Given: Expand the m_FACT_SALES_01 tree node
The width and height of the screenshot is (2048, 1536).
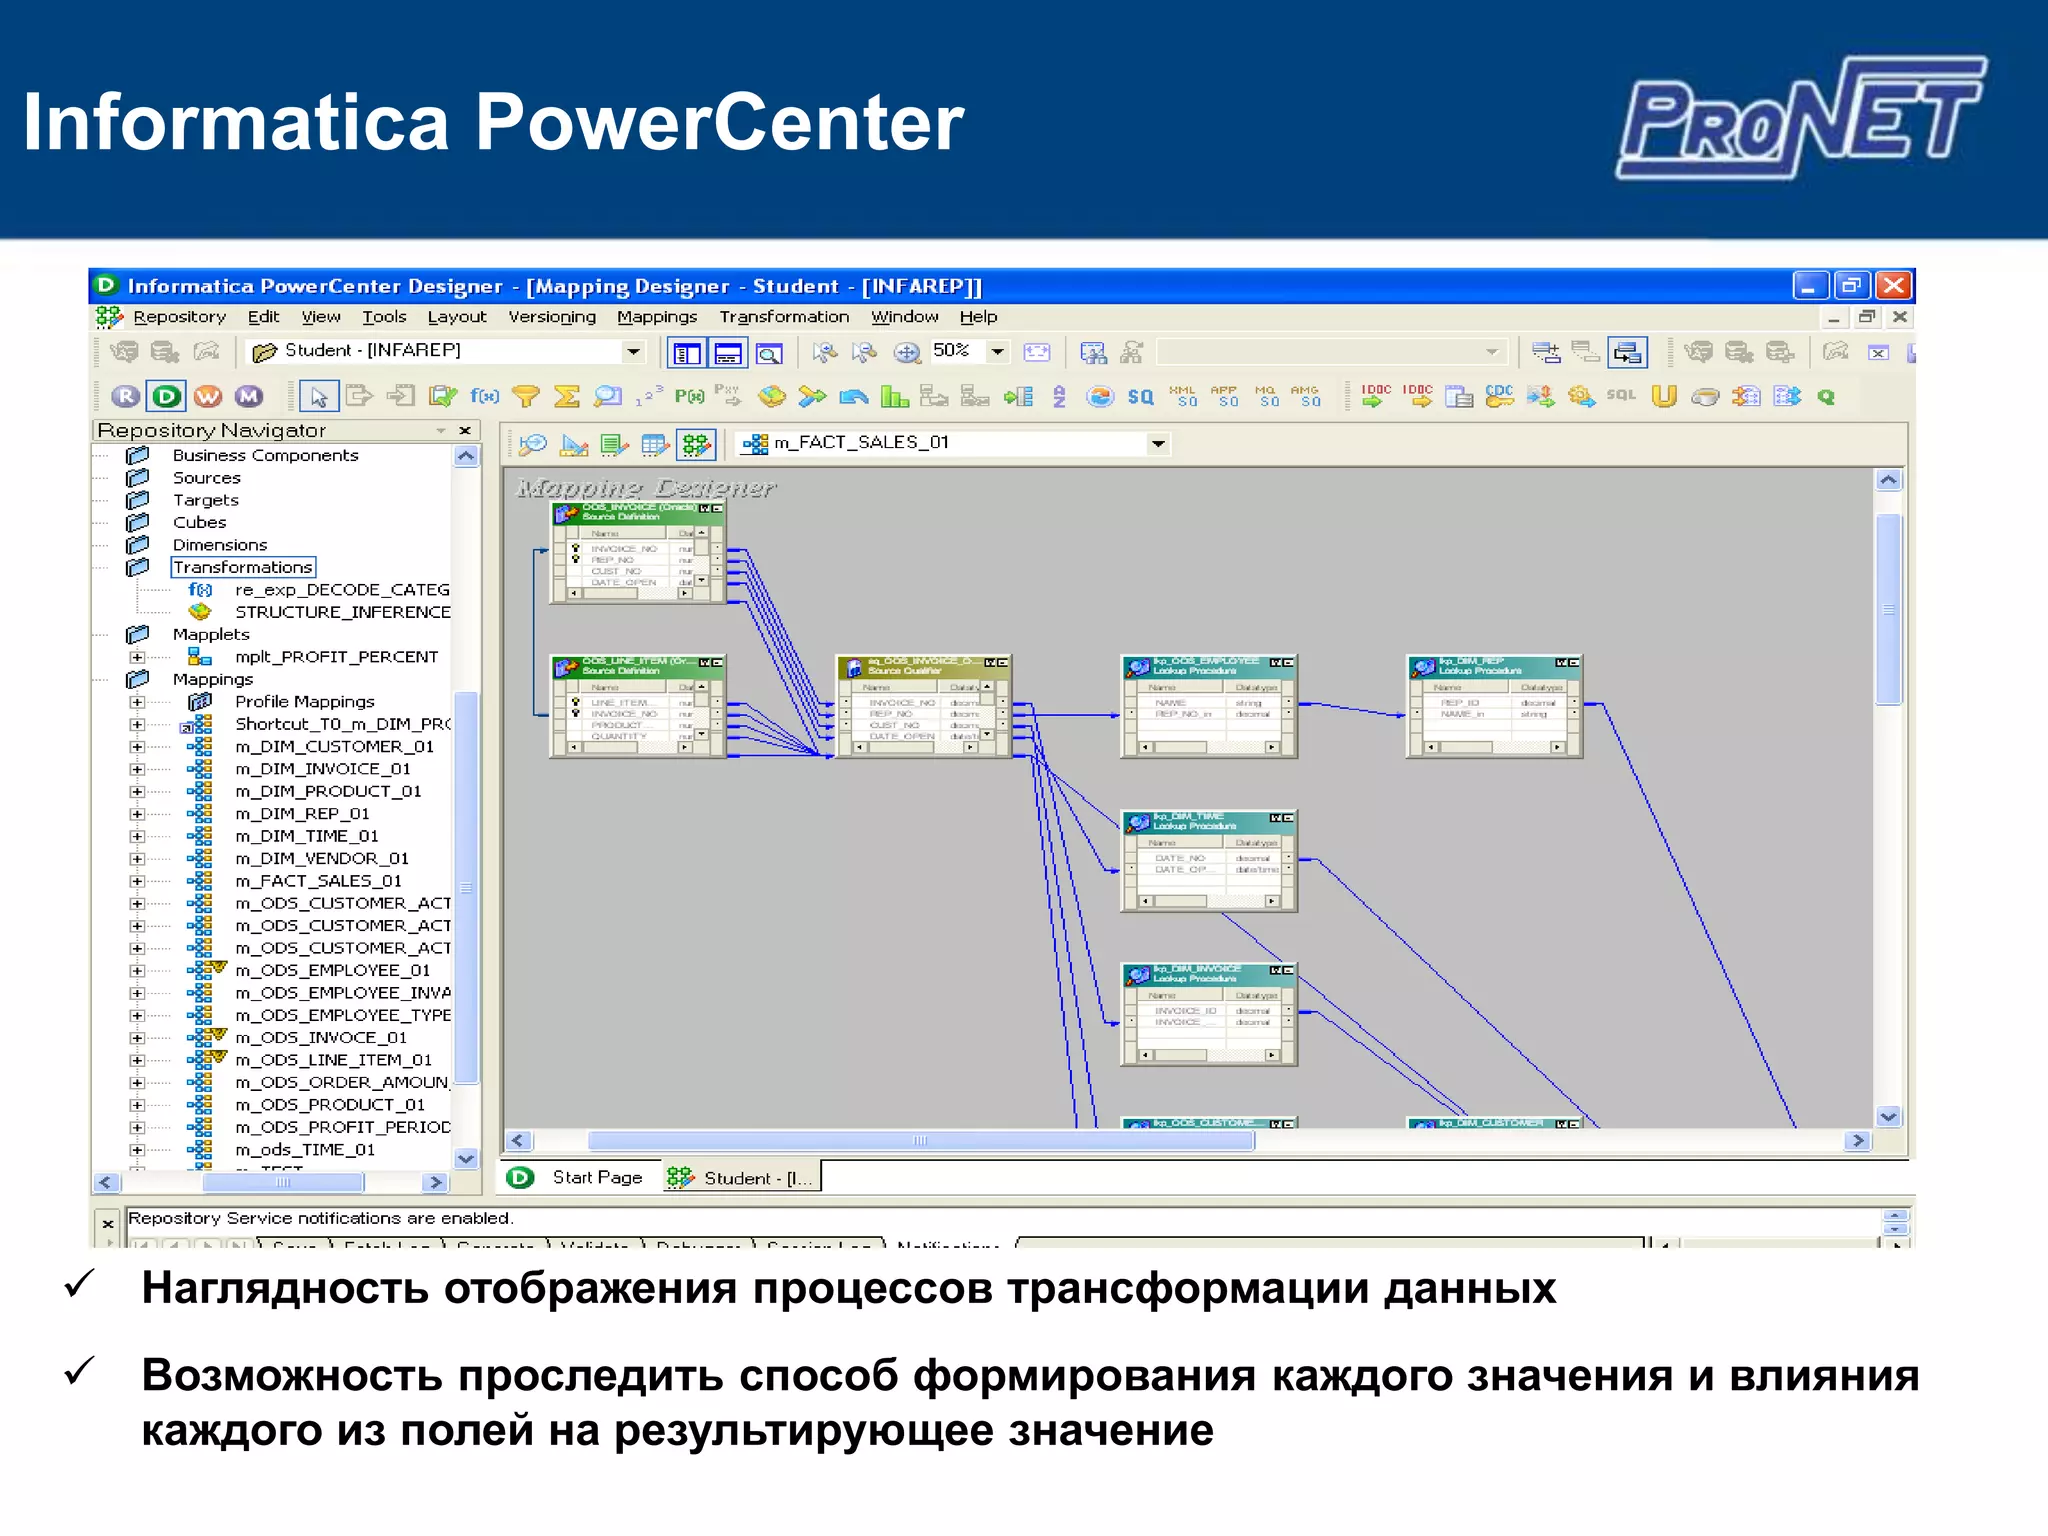Looking at the screenshot, I should pyautogui.click(x=137, y=881).
